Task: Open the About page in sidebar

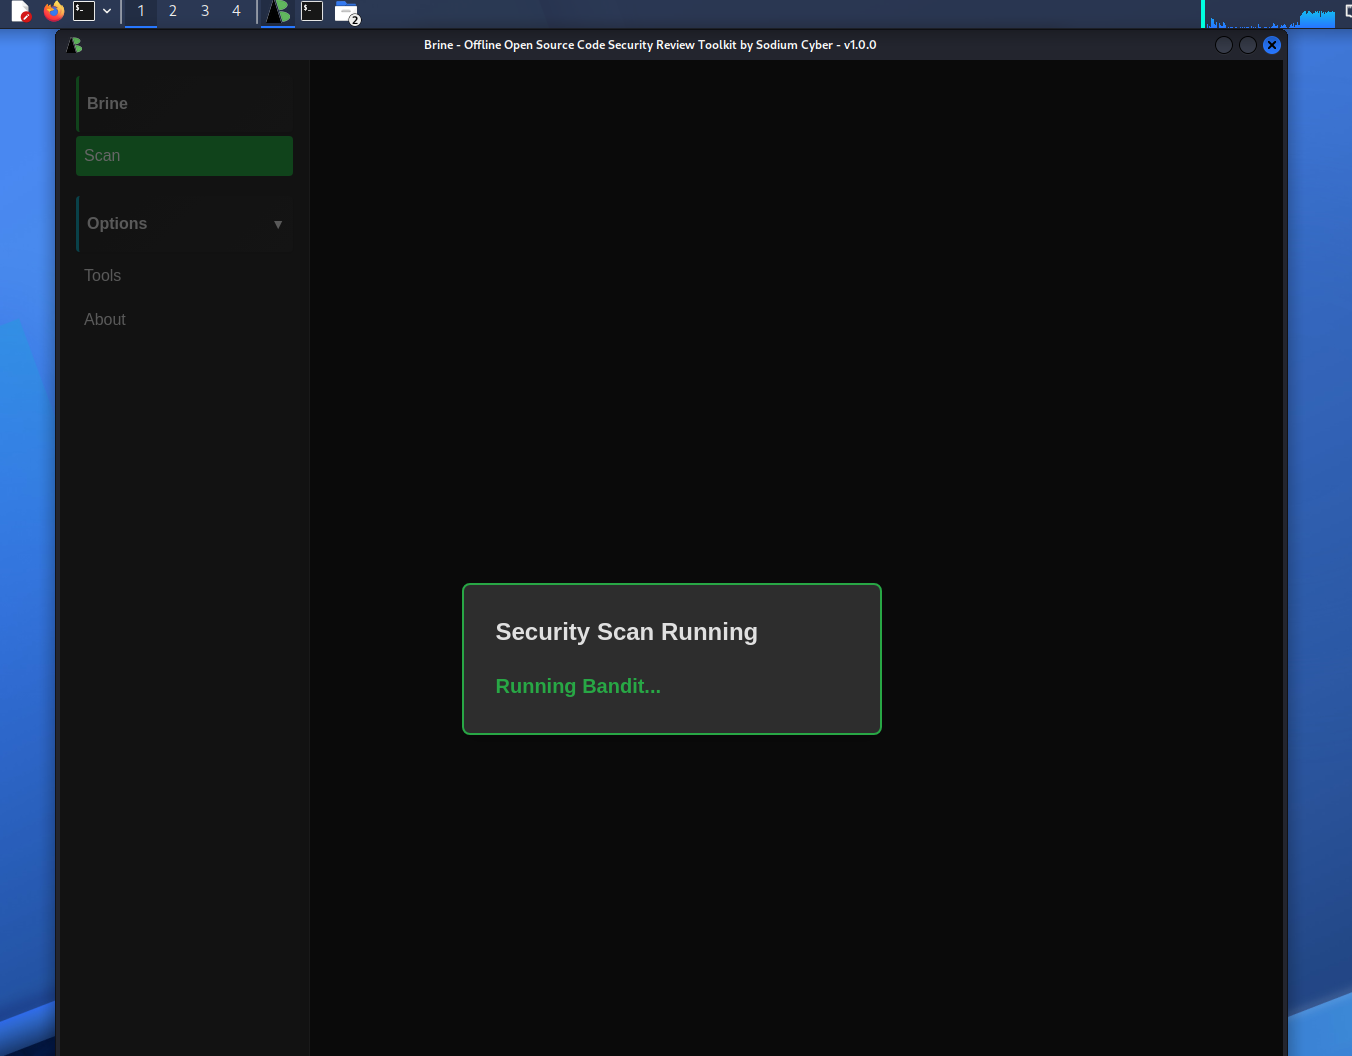Action: point(105,320)
